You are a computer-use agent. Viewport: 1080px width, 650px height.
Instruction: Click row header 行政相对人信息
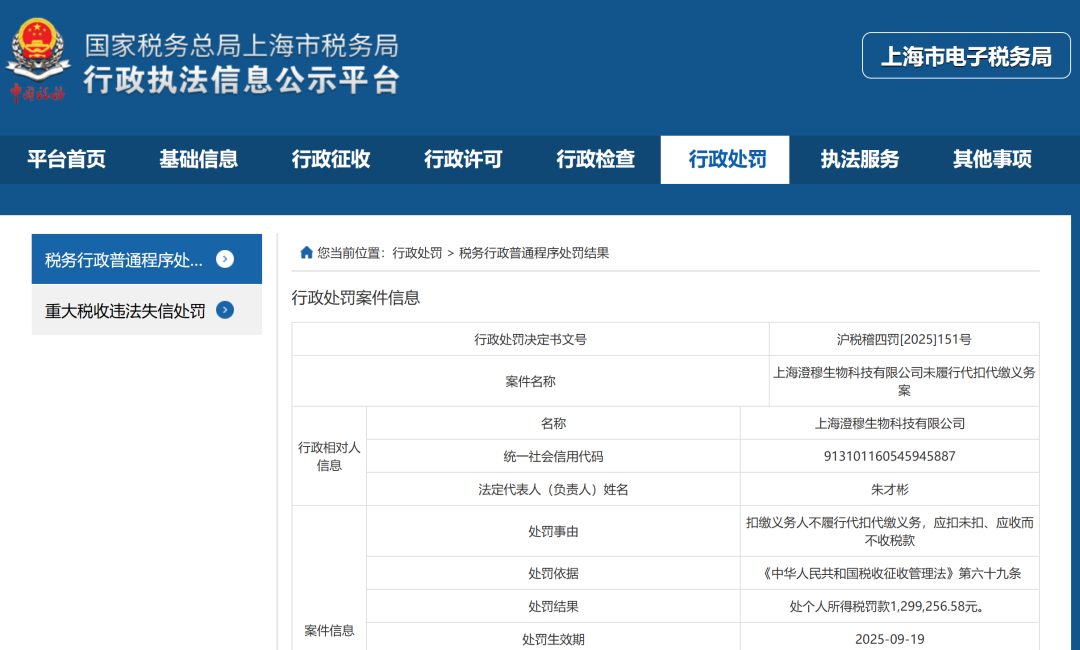click(329, 457)
